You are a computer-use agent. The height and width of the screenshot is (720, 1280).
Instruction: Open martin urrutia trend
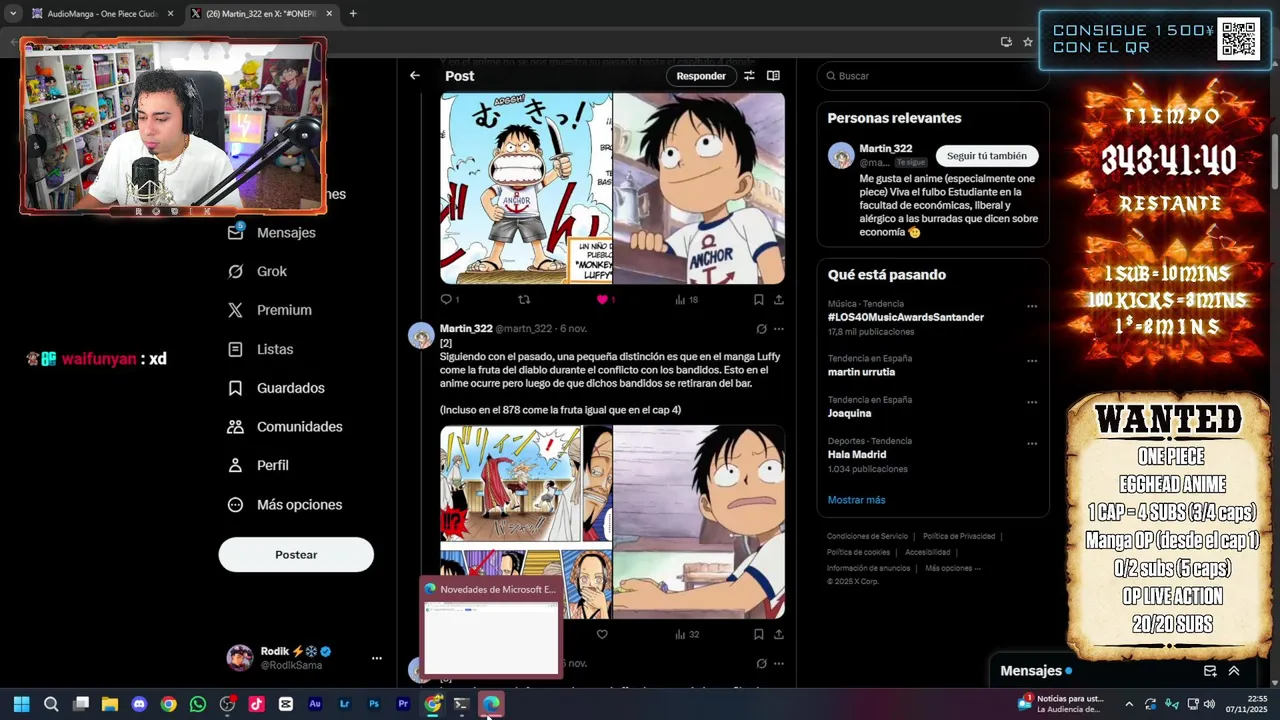point(861,372)
